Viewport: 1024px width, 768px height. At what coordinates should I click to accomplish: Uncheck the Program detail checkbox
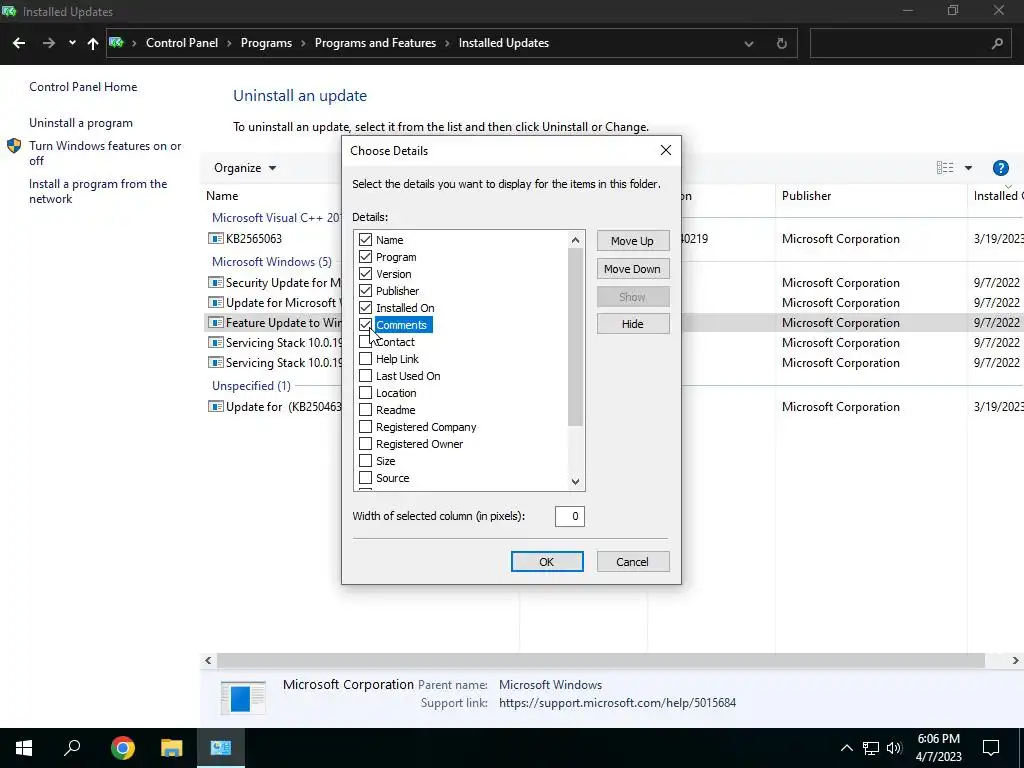(366, 257)
